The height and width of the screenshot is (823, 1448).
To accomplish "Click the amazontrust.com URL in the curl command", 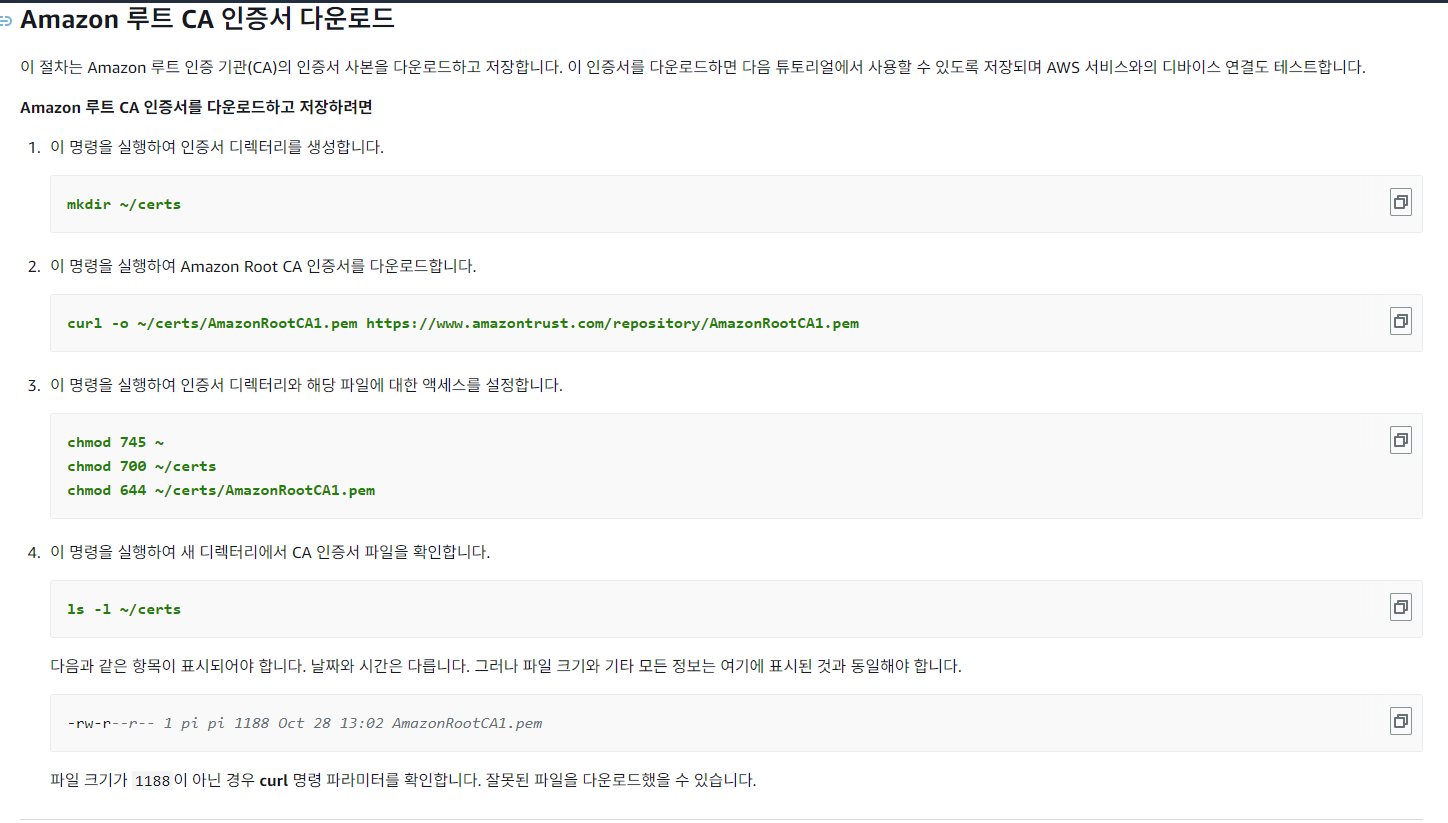I will [612, 323].
